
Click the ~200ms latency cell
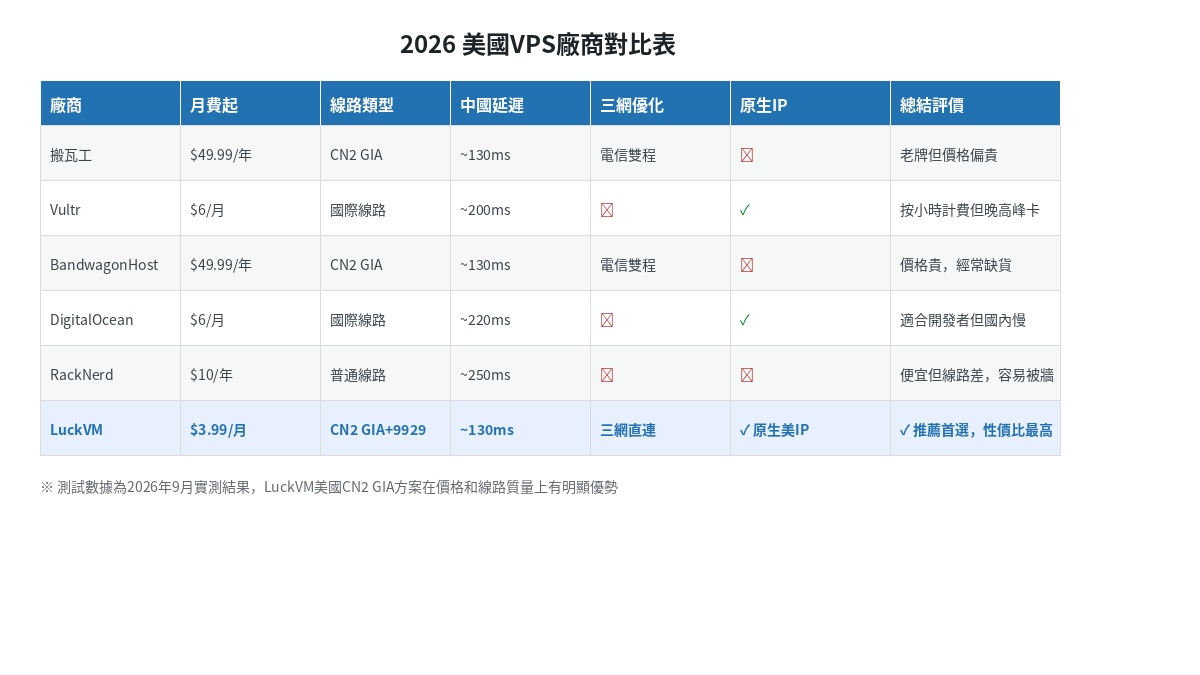(x=521, y=209)
